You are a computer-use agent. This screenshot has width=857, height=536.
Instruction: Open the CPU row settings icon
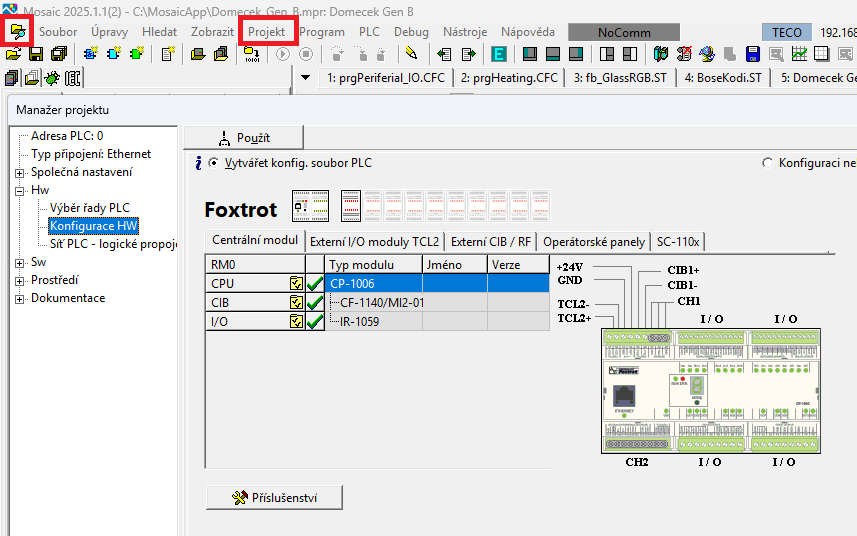tap(296, 284)
